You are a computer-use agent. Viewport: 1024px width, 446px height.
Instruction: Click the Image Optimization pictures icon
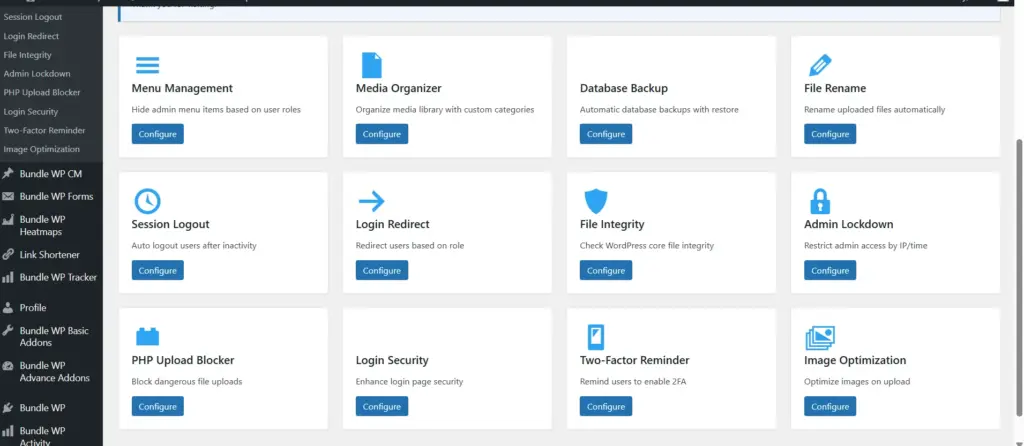click(820, 338)
